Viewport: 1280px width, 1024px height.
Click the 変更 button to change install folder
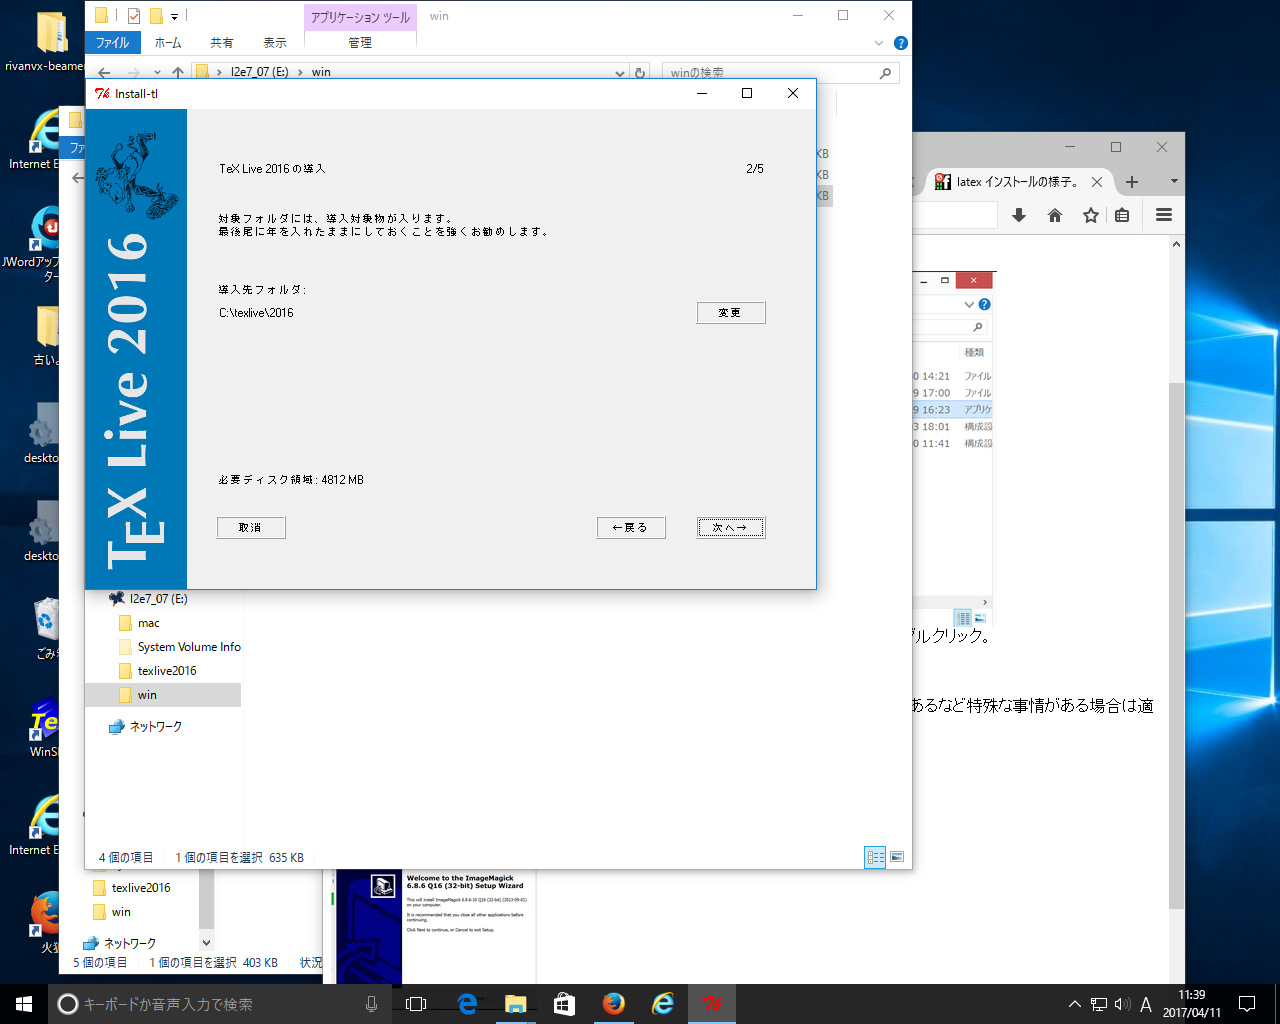pyautogui.click(x=731, y=313)
